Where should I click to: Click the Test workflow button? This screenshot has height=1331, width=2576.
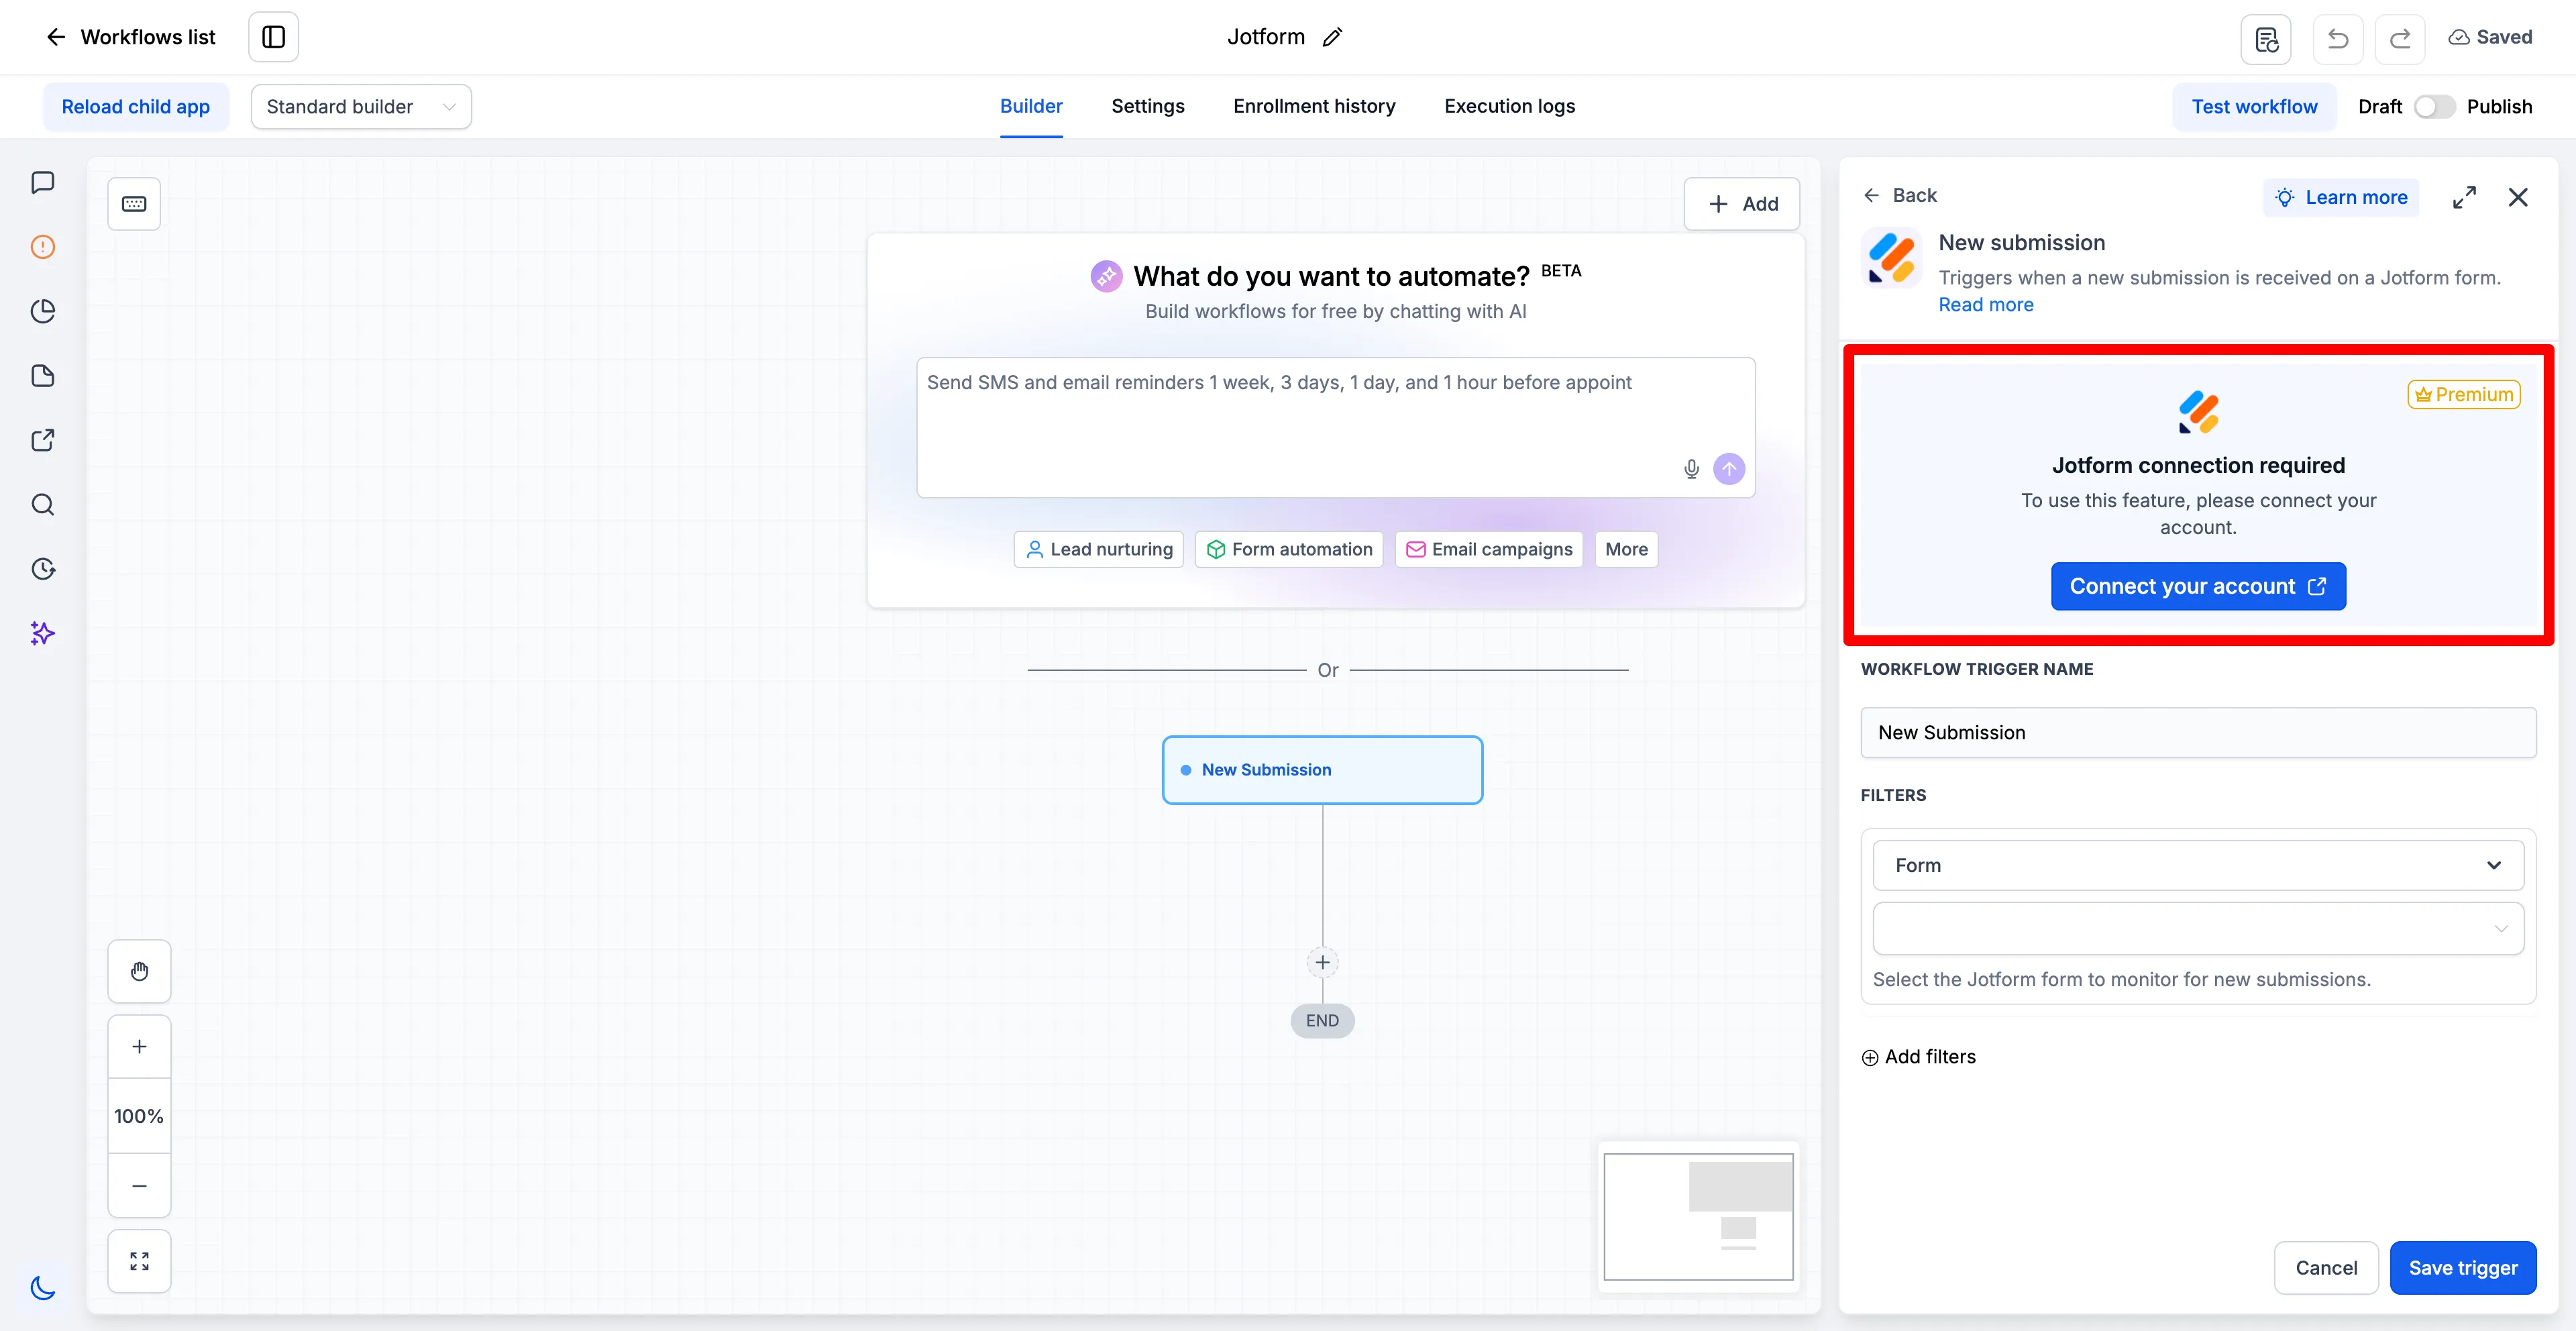(2254, 107)
